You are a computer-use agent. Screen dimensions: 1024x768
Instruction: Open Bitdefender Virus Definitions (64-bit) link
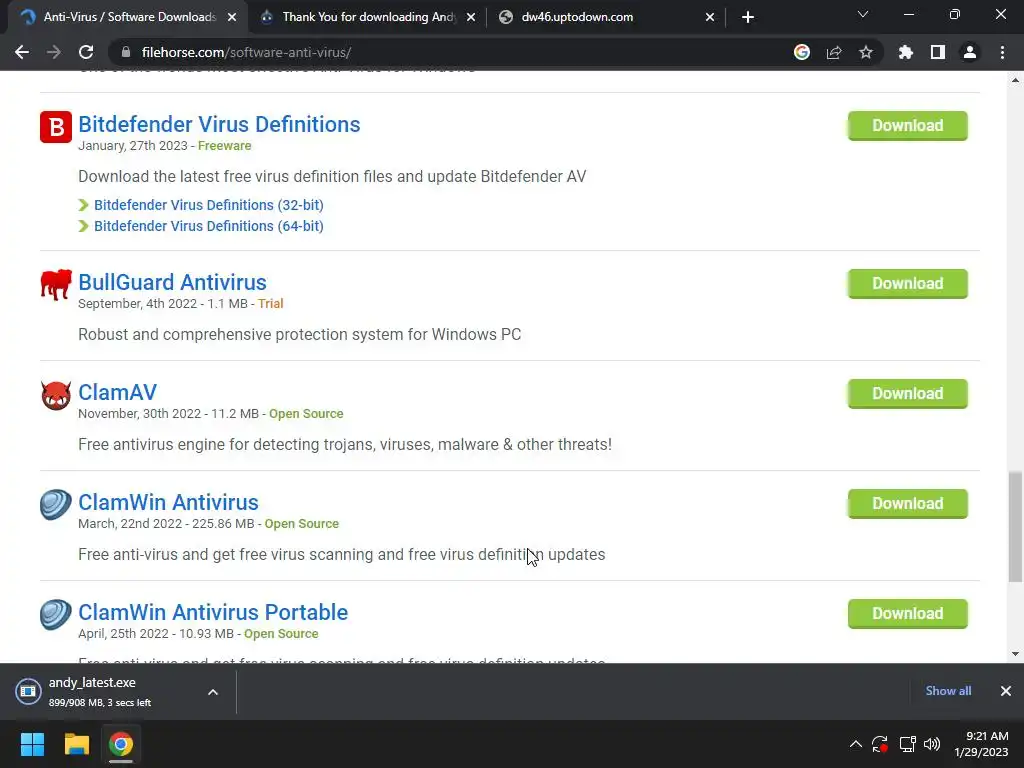(209, 226)
